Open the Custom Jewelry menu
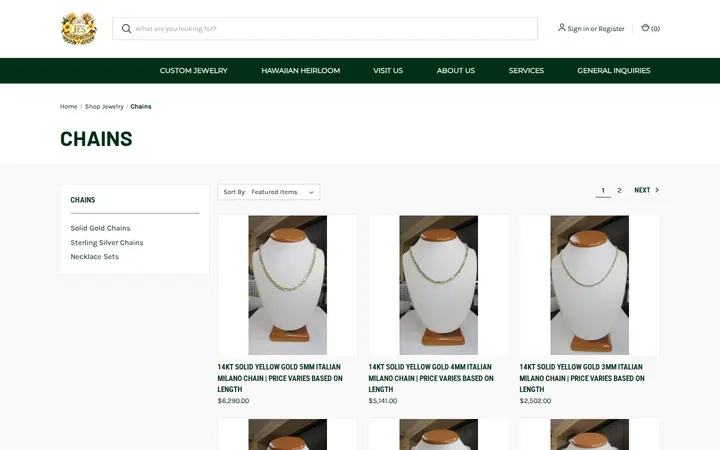The width and height of the screenshot is (720, 450). click(194, 71)
